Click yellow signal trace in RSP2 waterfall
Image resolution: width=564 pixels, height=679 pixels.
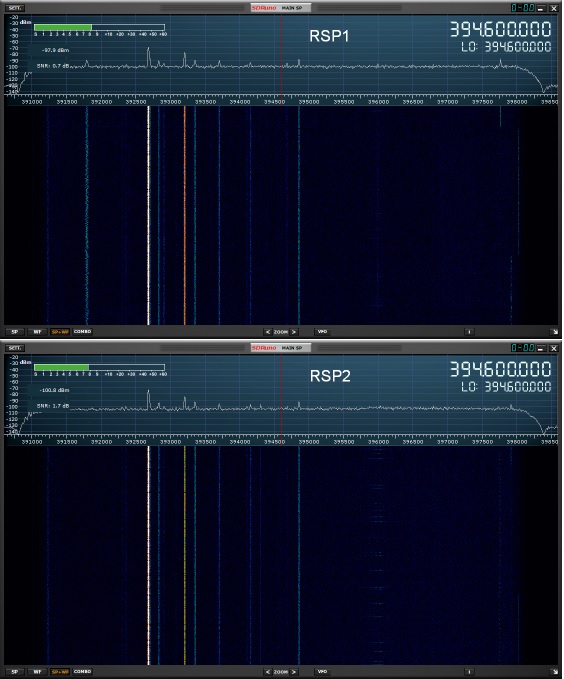(x=185, y=556)
